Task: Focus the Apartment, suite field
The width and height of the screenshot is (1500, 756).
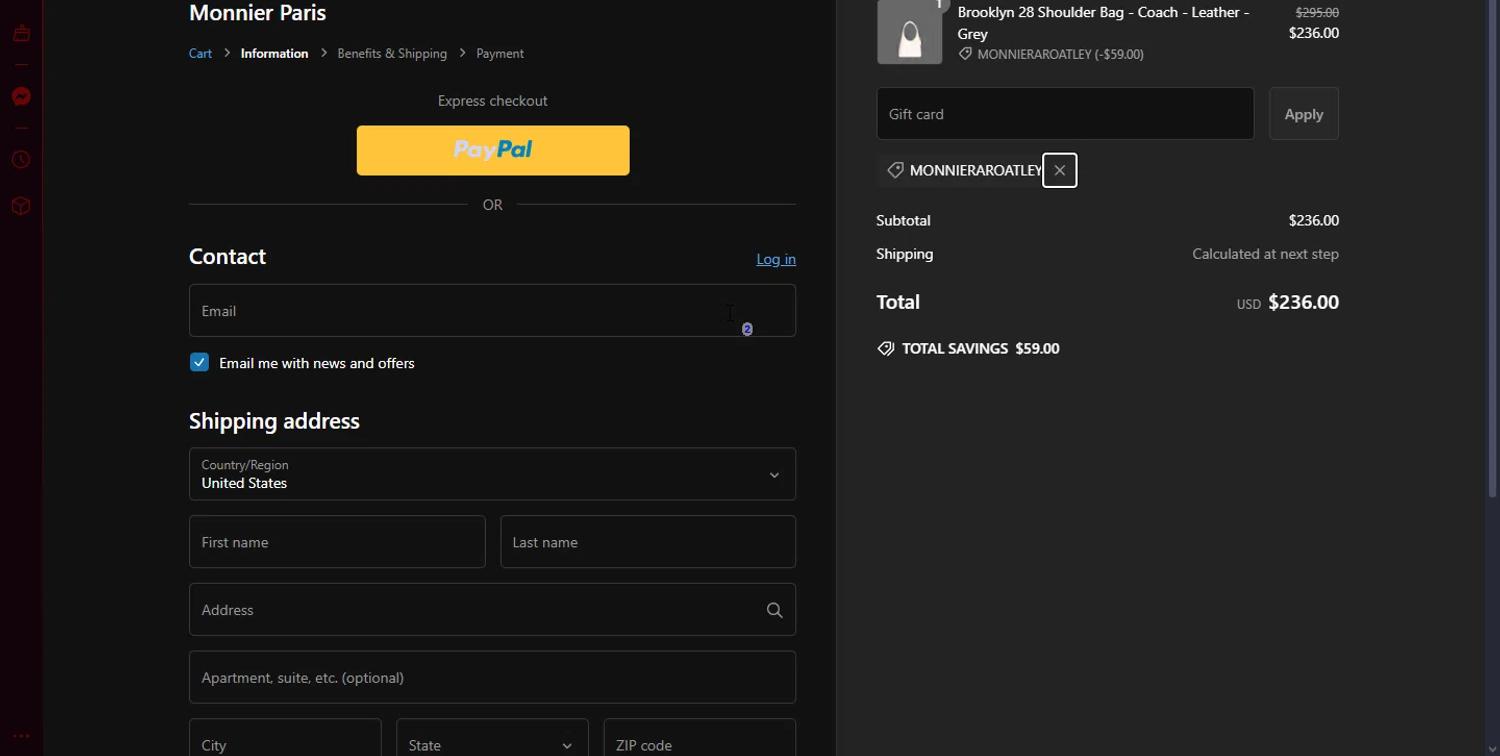Action: coord(492,677)
